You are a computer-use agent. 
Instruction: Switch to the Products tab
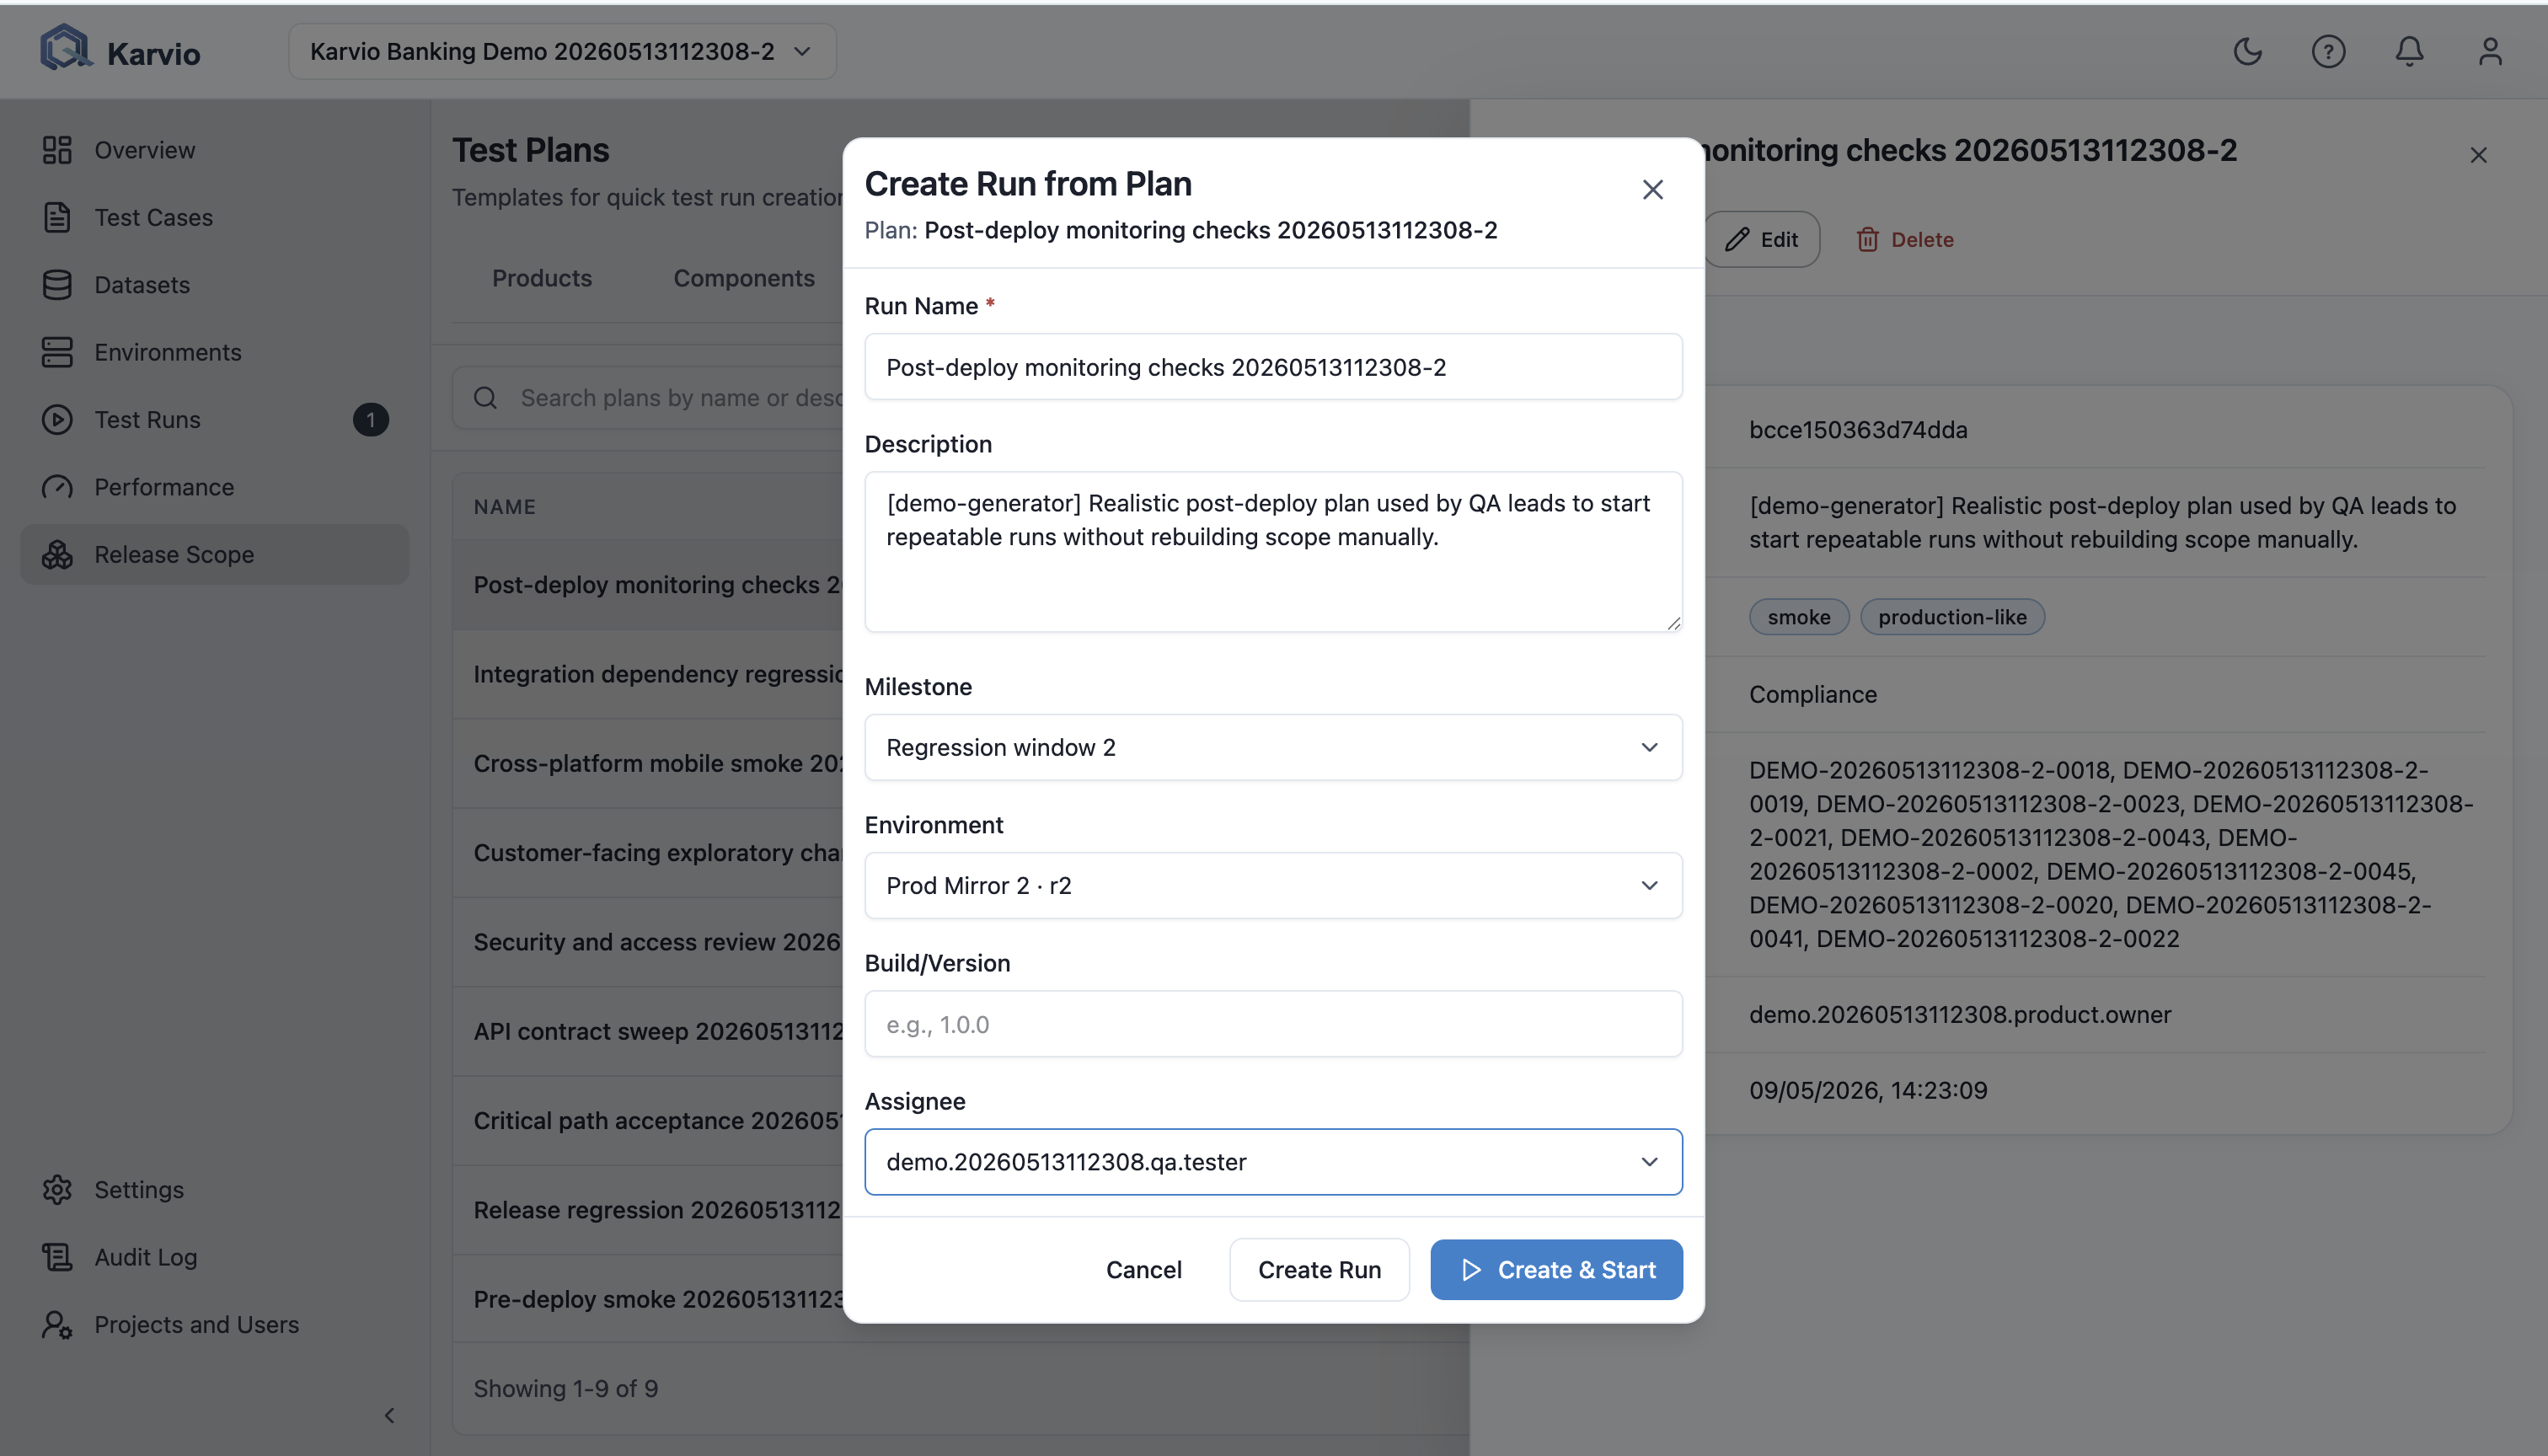[x=542, y=278]
